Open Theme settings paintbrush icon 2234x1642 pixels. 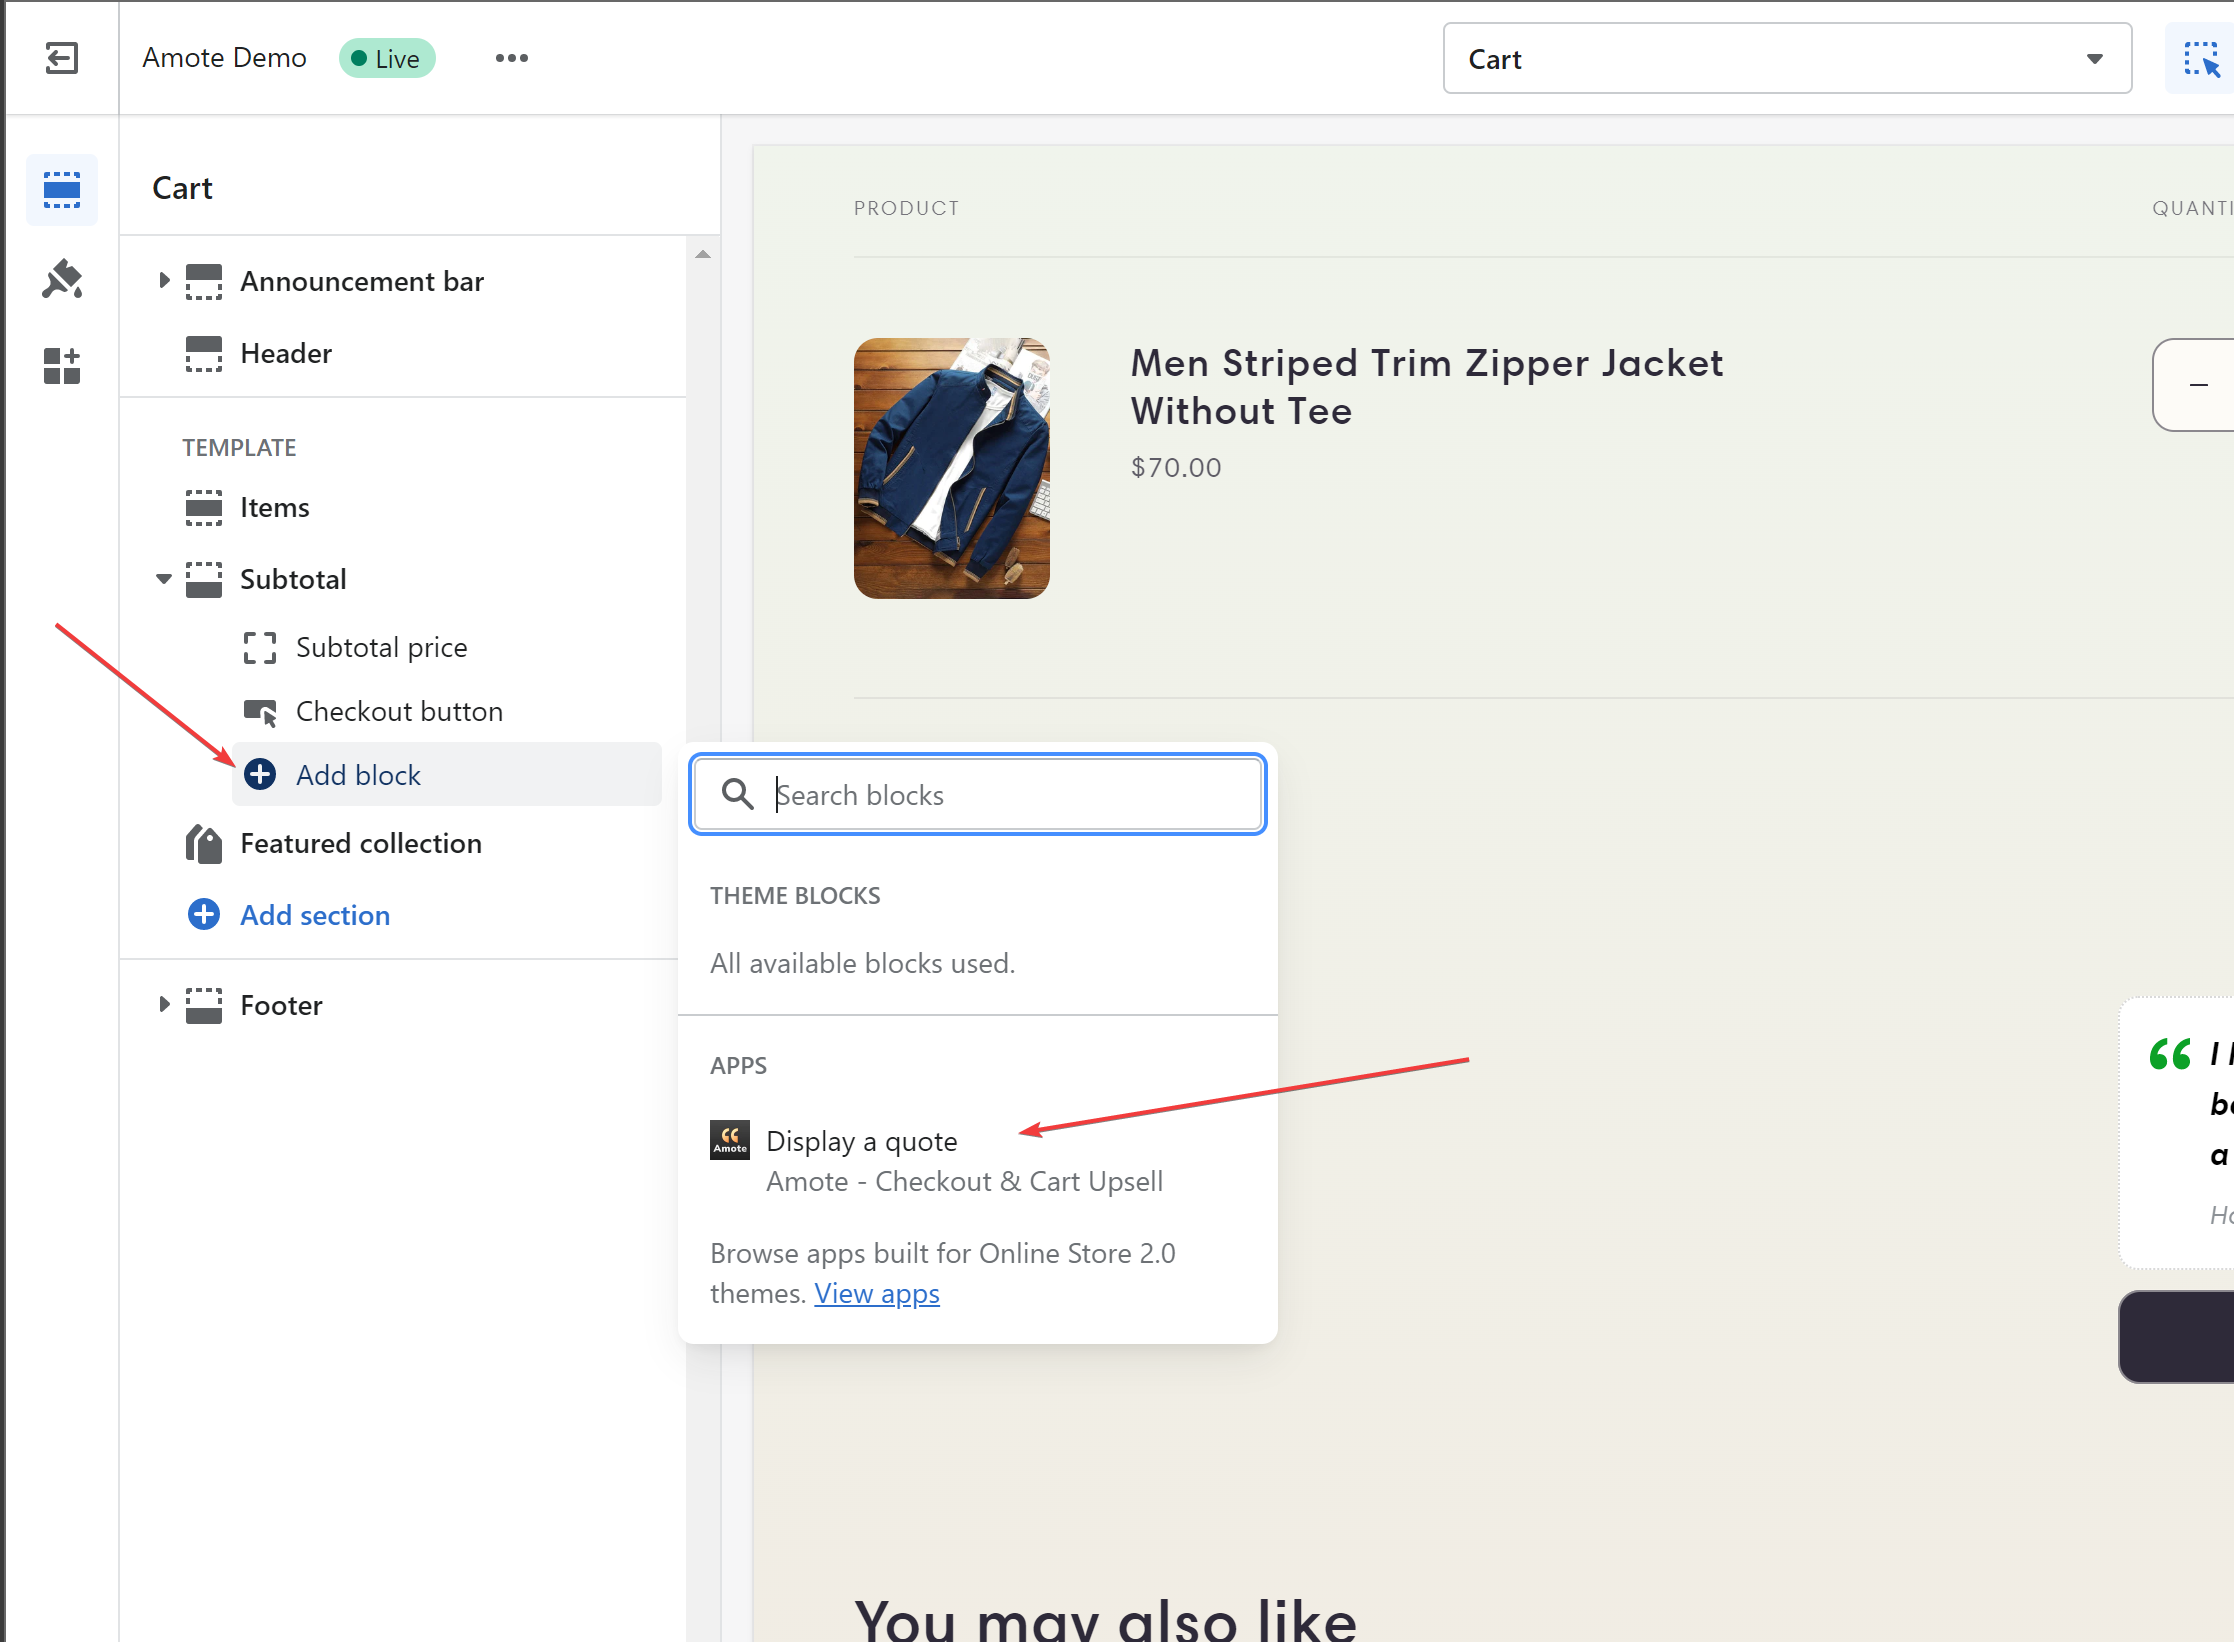tap(61, 279)
